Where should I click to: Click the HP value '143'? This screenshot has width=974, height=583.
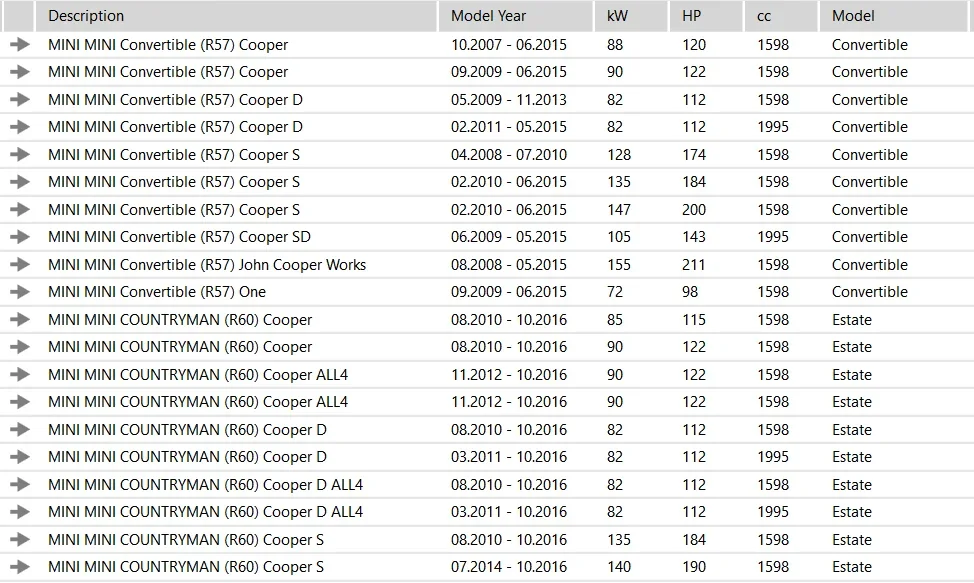(694, 237)
